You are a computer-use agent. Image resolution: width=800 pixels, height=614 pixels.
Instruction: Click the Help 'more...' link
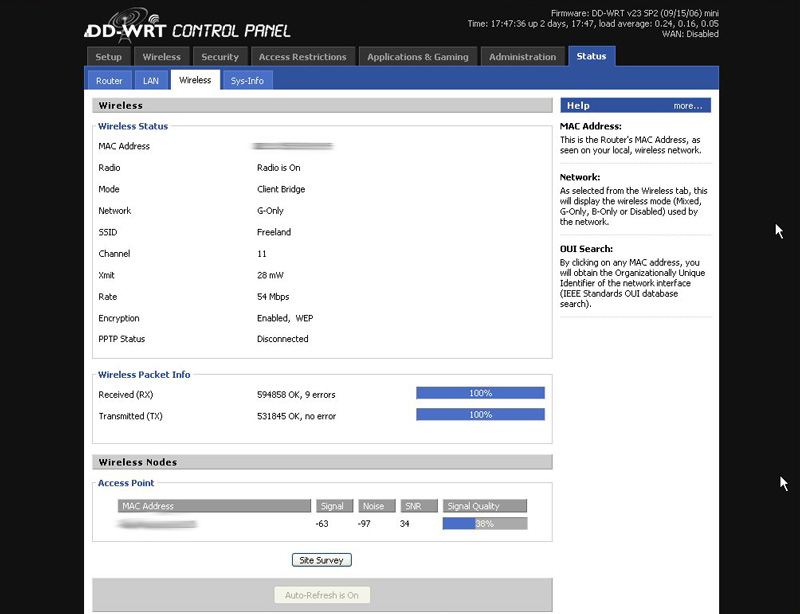(x=687, y=106)
